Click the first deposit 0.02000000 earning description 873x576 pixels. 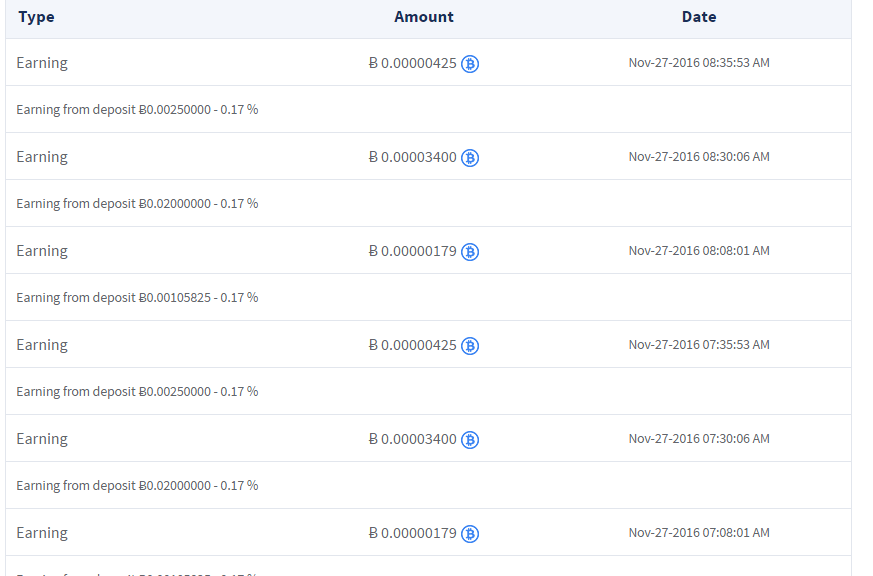(x=137, y=204)
